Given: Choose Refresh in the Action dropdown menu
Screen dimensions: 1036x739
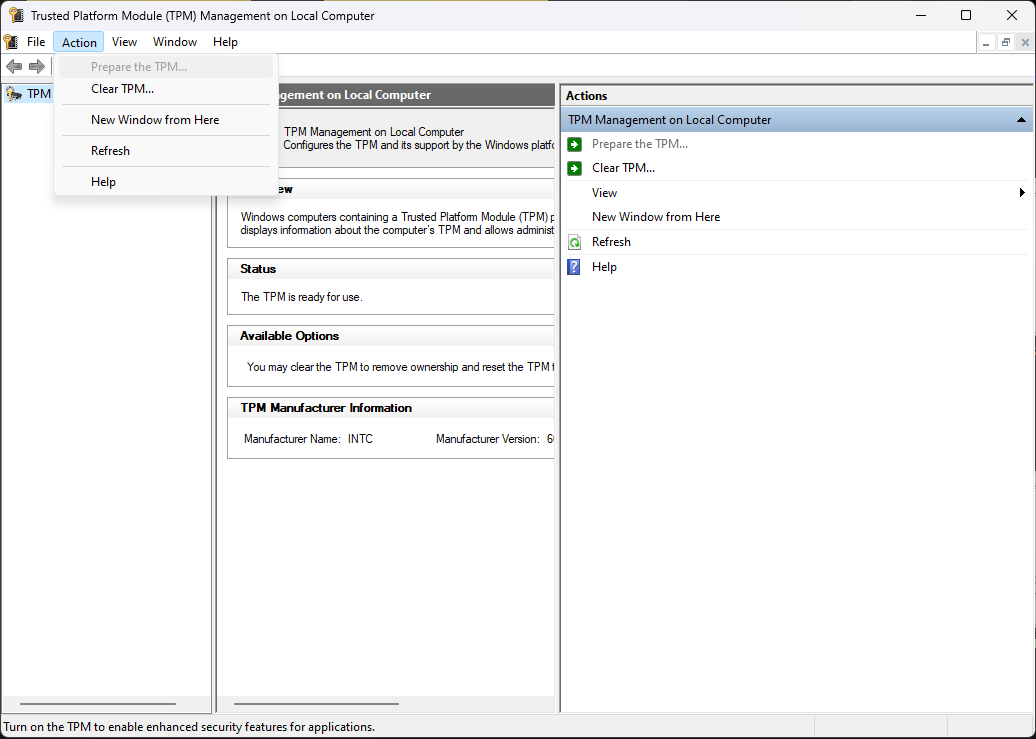Looking at the screenshot, I should tap(166, 151).
